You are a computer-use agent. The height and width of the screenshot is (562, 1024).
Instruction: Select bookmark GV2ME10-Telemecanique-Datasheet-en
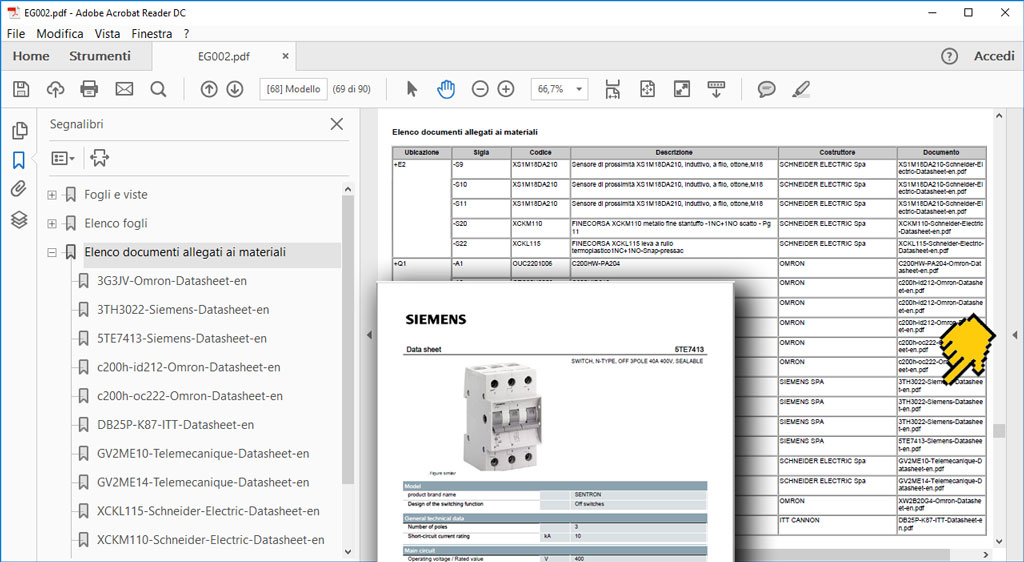point(203,453)
